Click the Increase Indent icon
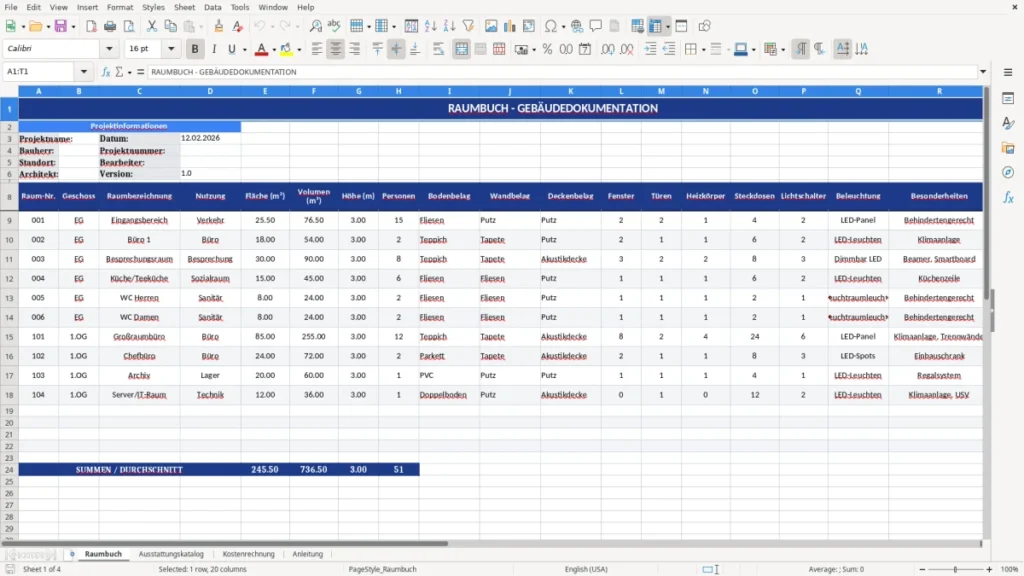The height and width of the screenshot is (576, 1024). (x=650, y=49)
